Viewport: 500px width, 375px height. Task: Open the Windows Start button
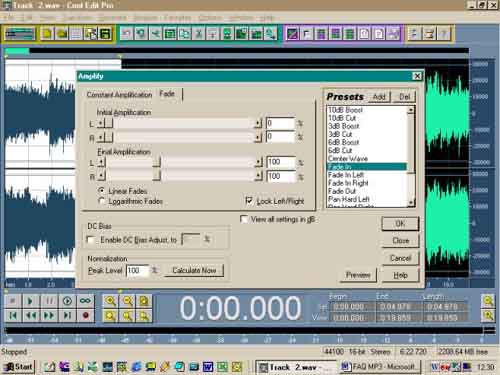click(x=18, y=367)
